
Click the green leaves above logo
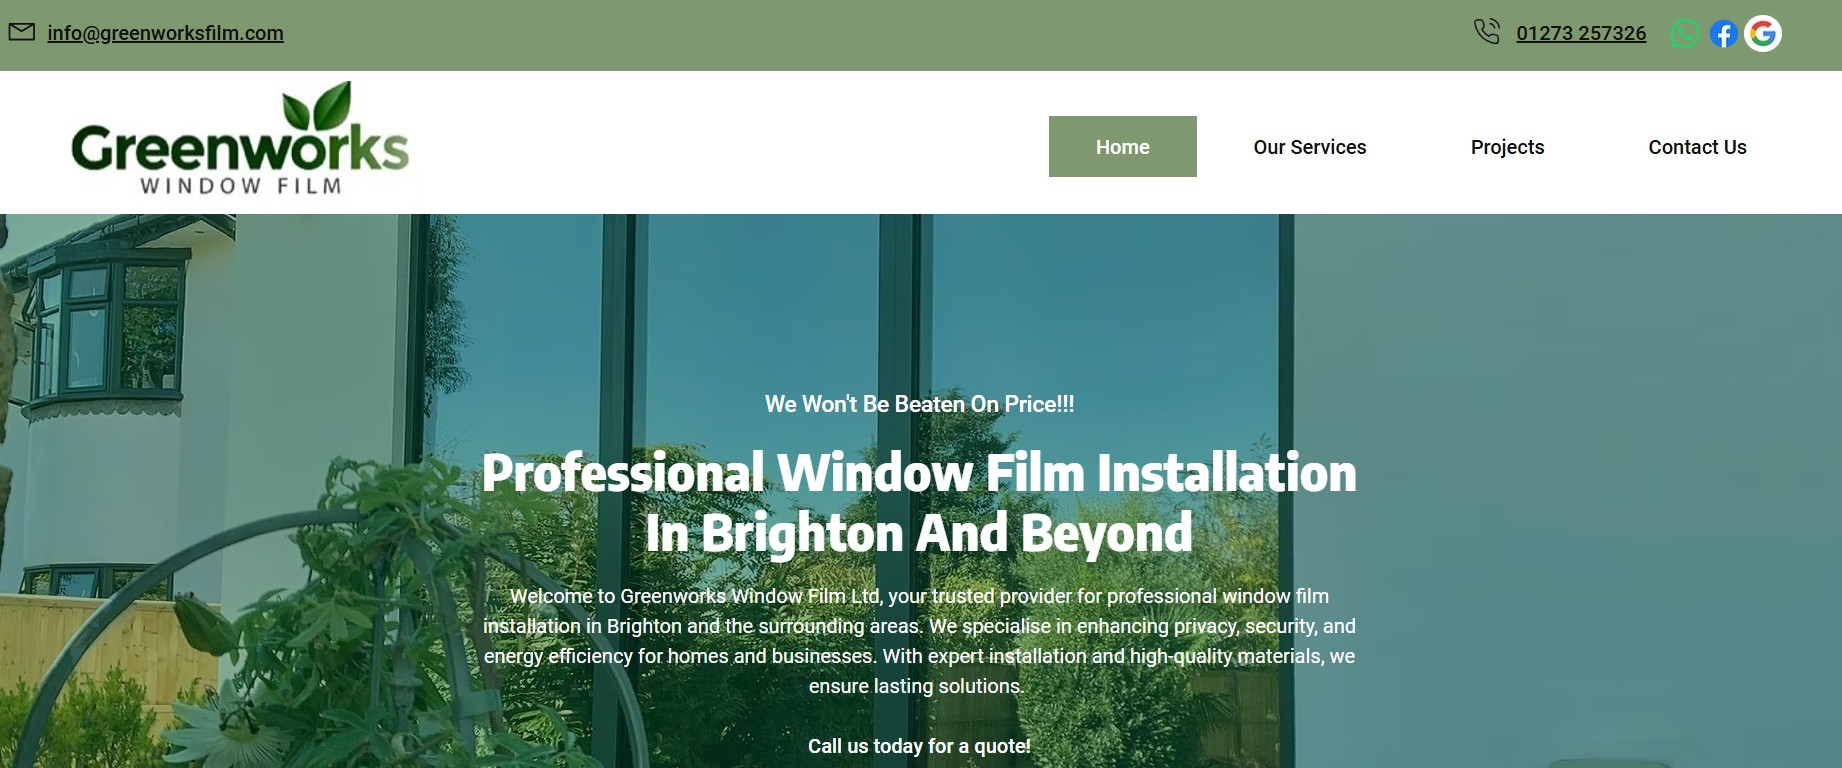[317, 106]
